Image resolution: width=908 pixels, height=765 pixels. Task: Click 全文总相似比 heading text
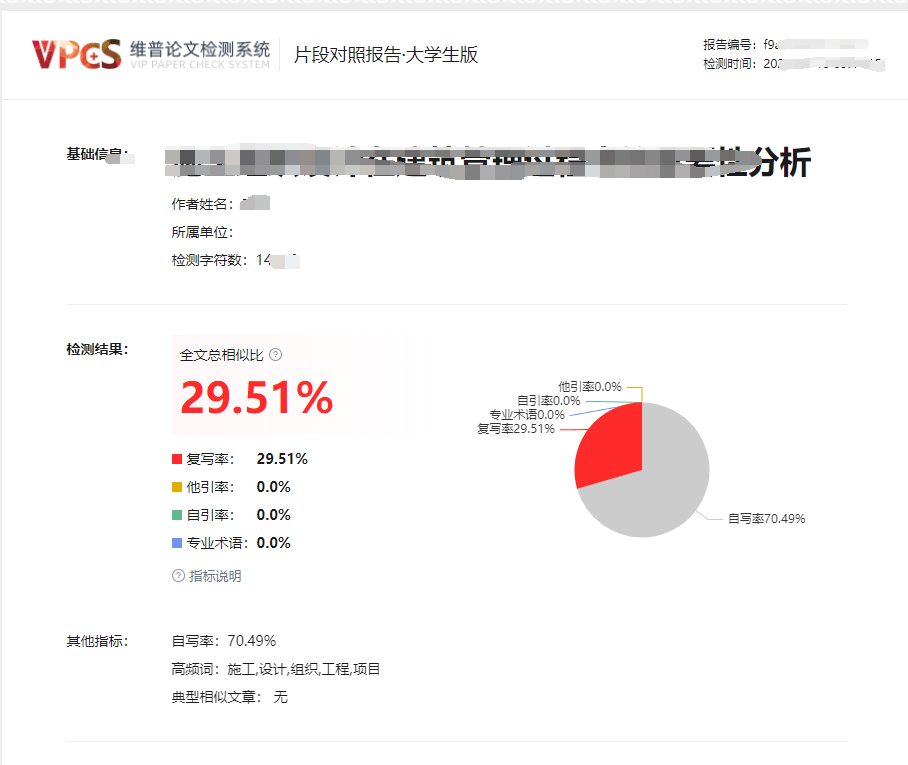[x=221, y=355]
